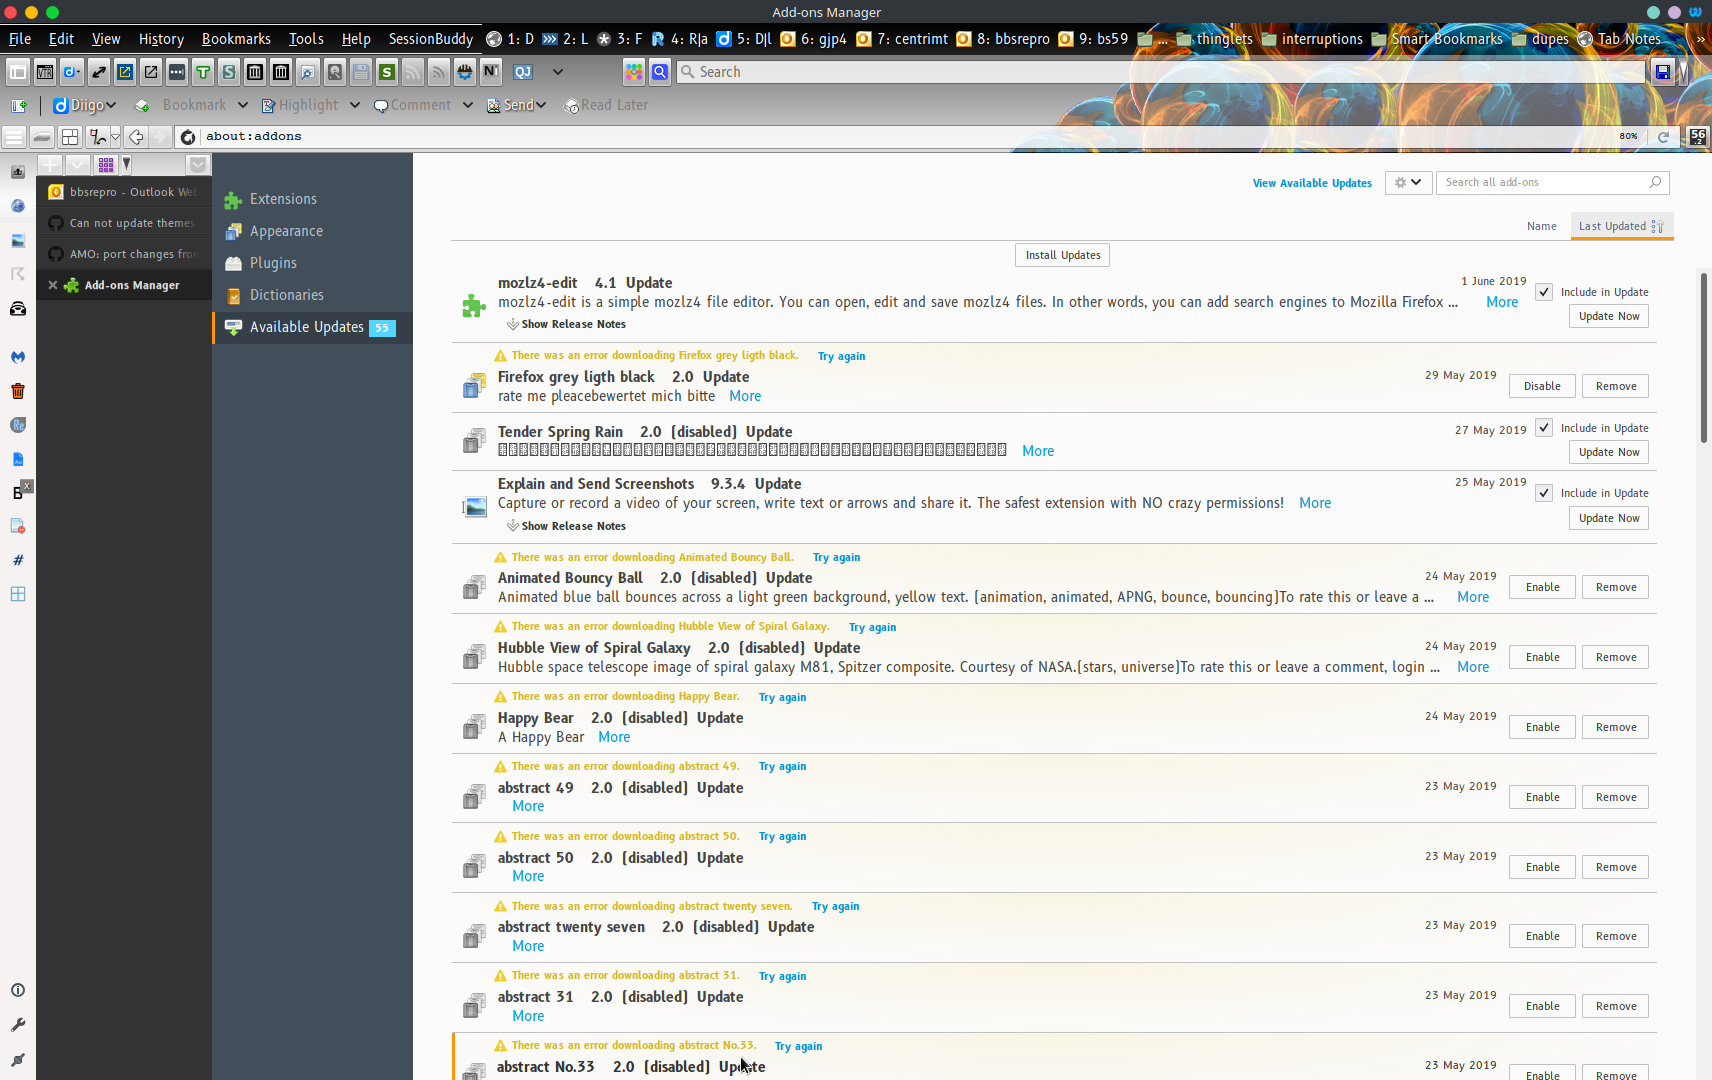Open the magnifier search icon next to the search bar
Viewport: 1712px width, 1080px height.
click(660, 72)
